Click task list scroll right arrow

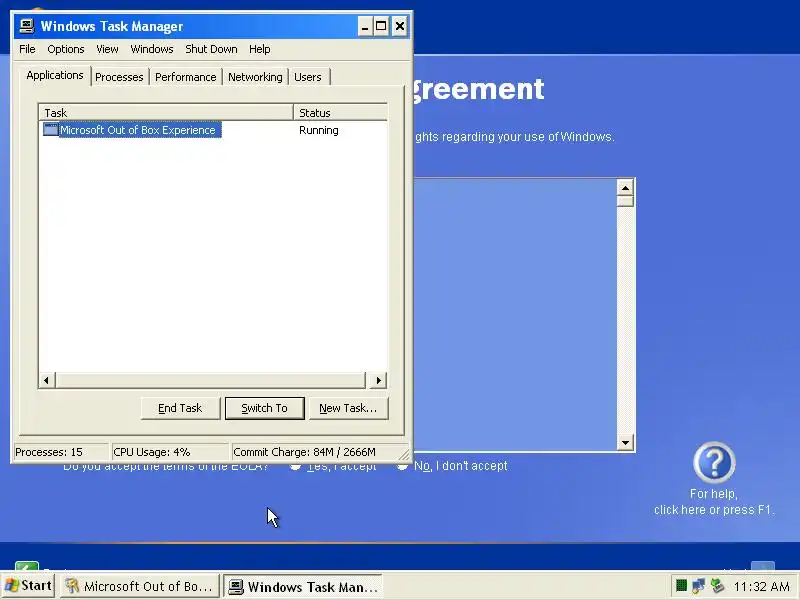[378, 380]
